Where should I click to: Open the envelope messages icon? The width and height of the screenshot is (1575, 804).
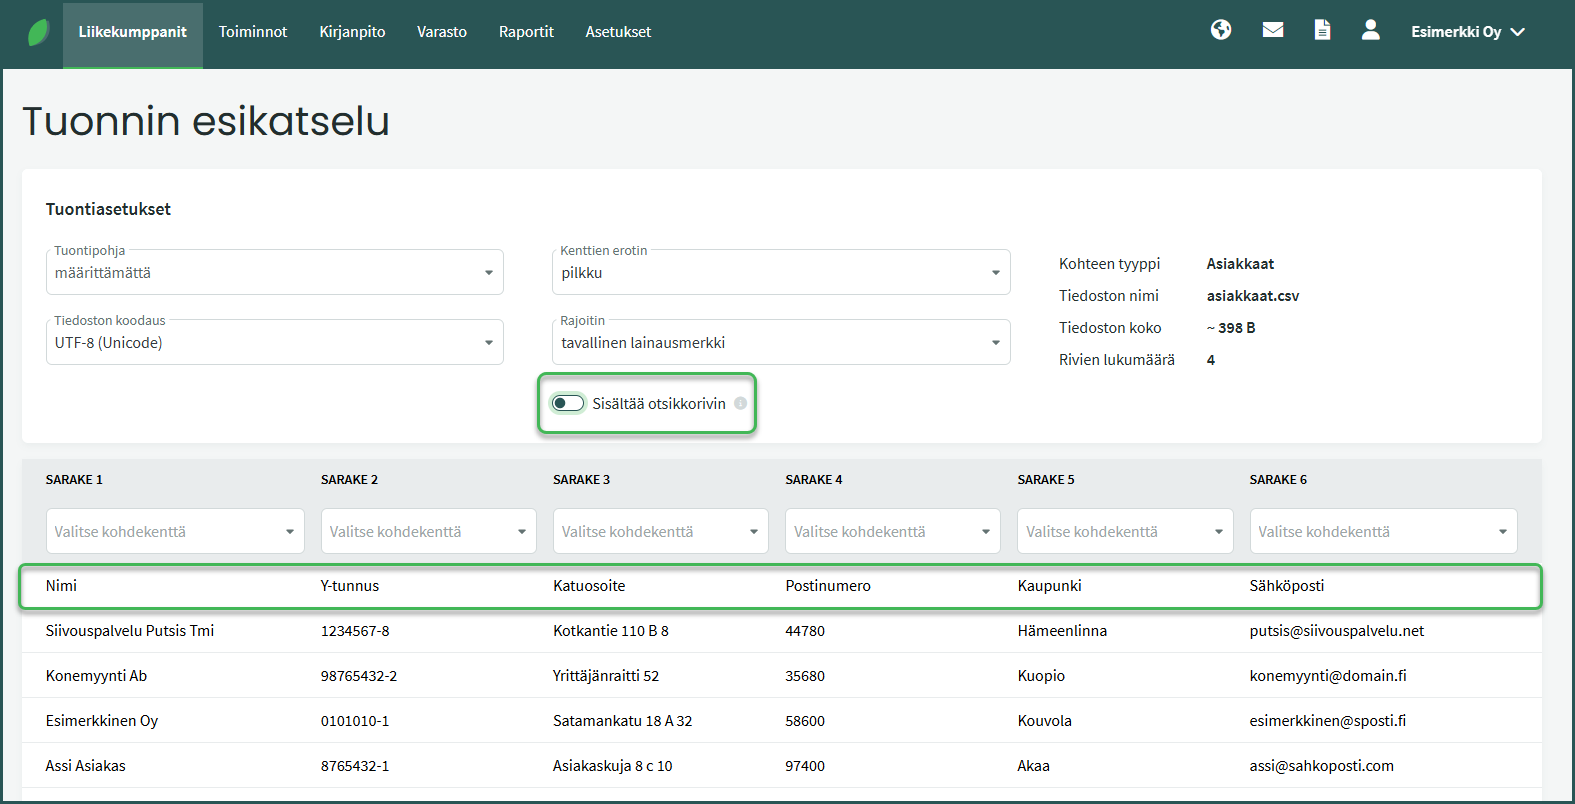coord(1272,30)
